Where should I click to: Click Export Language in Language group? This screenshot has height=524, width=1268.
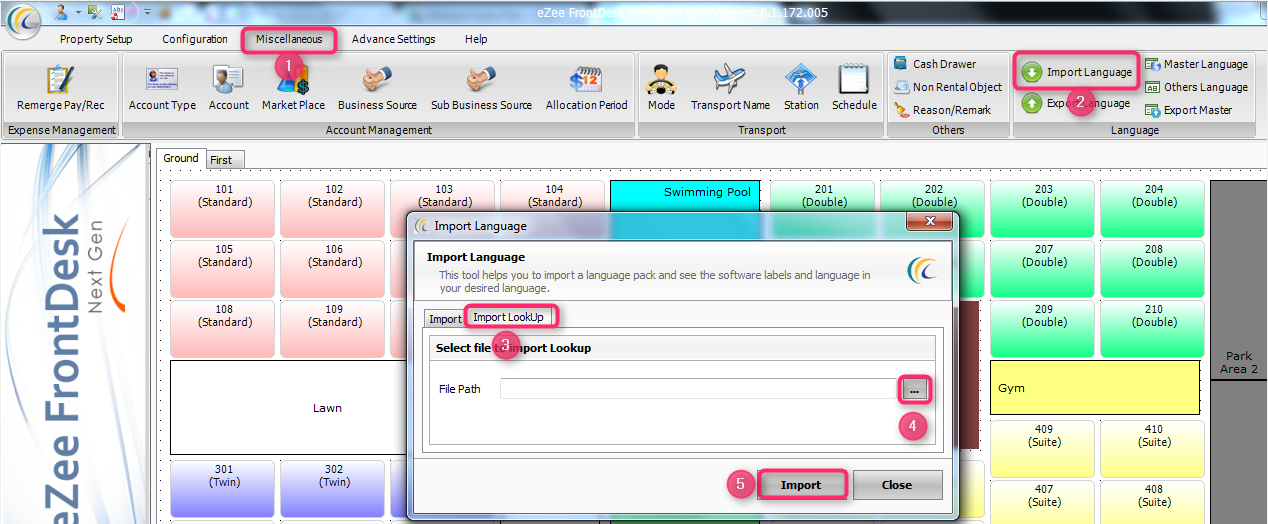tap(1077, 103)
